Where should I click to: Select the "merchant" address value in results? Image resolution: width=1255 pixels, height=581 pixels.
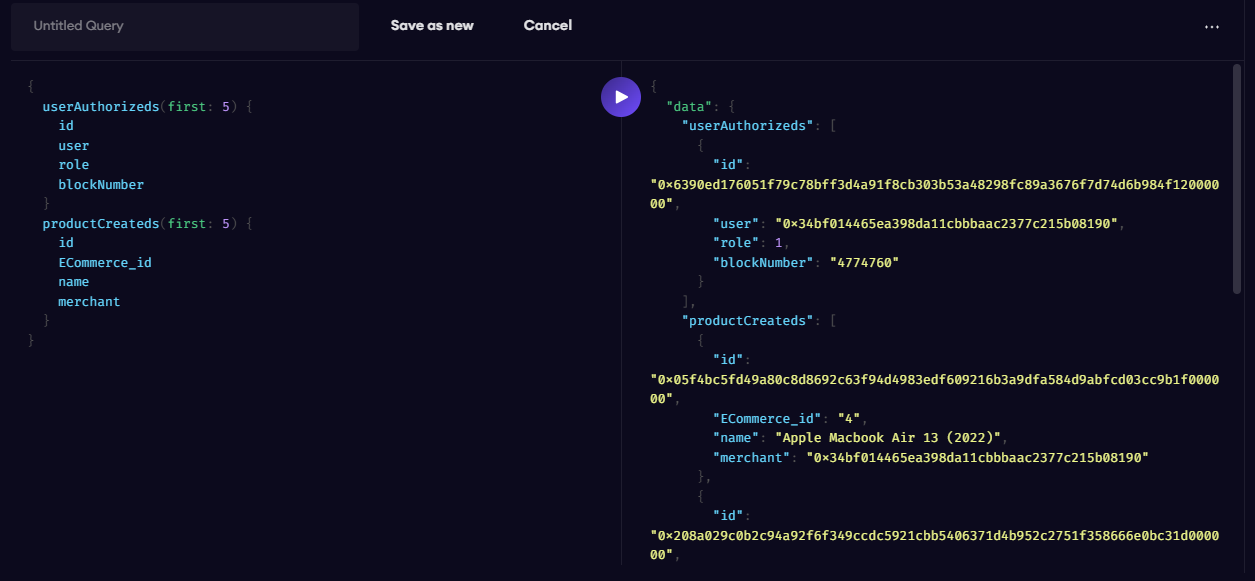coord(978,457)
